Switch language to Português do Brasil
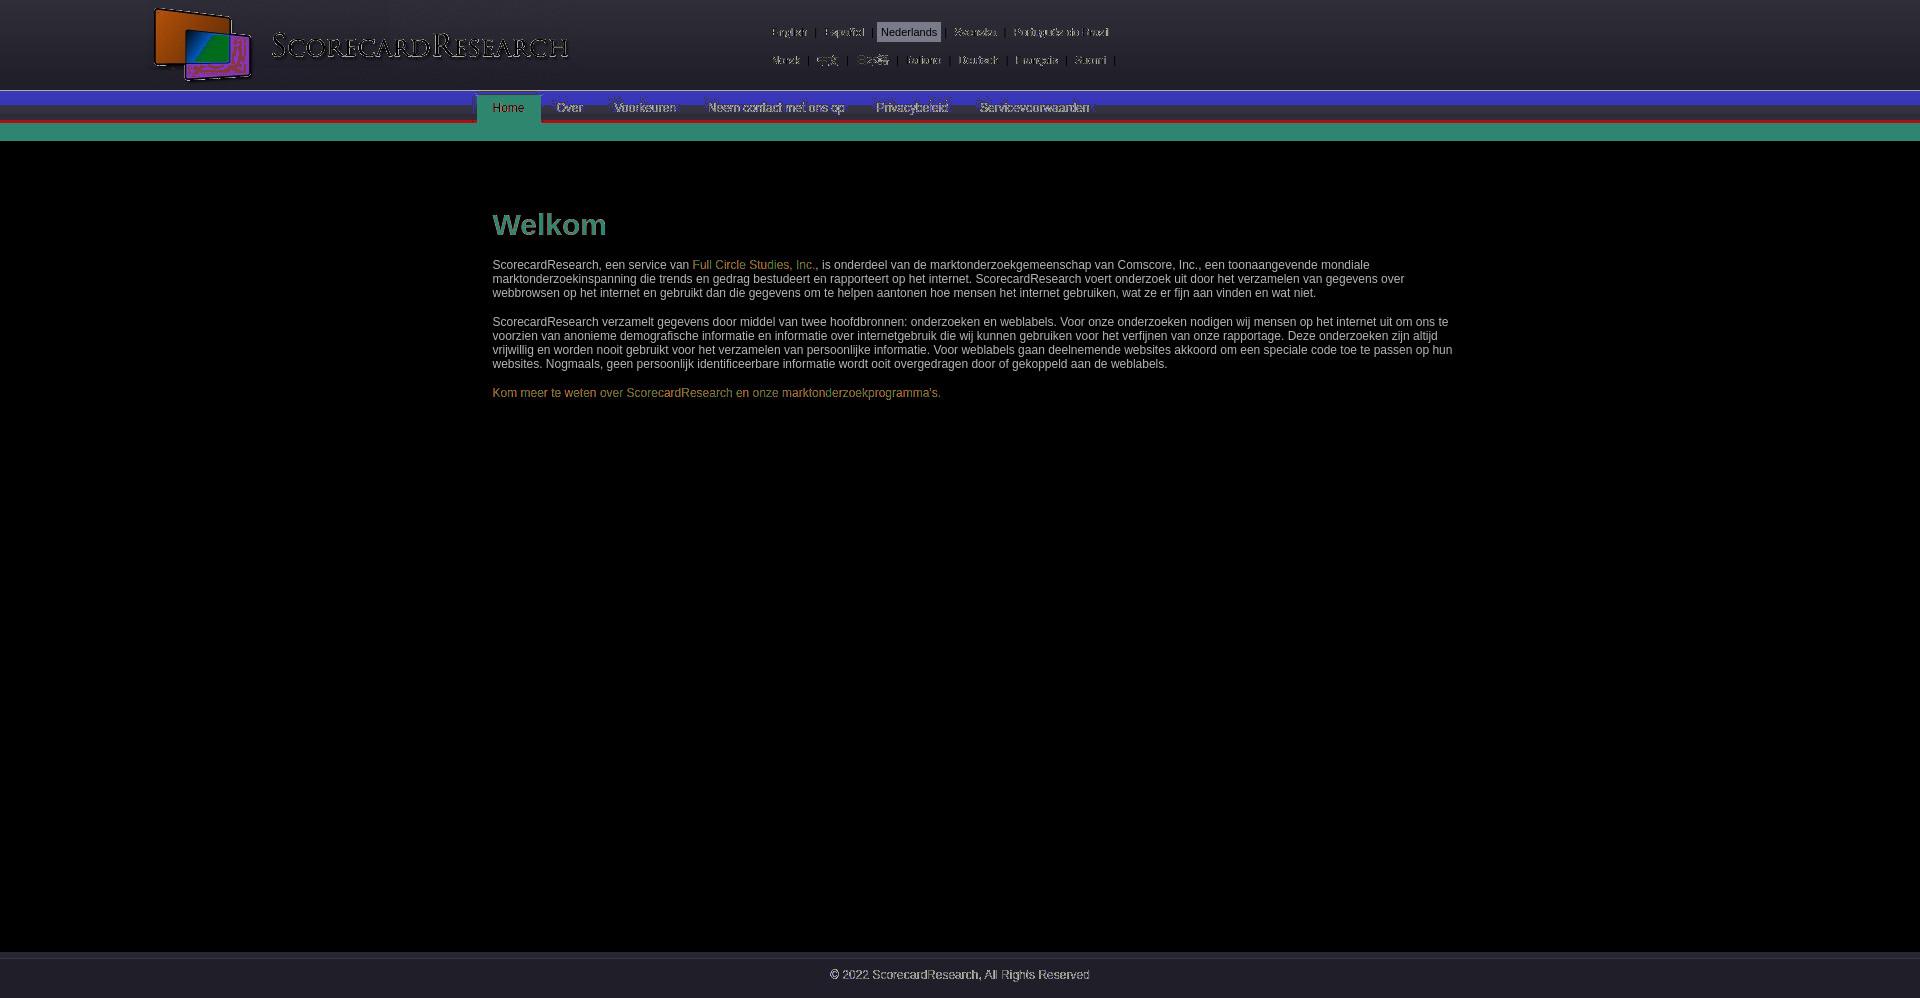Image resolution: width=1920 pixels, height=998 pixels. click(x=1061, y=32)
